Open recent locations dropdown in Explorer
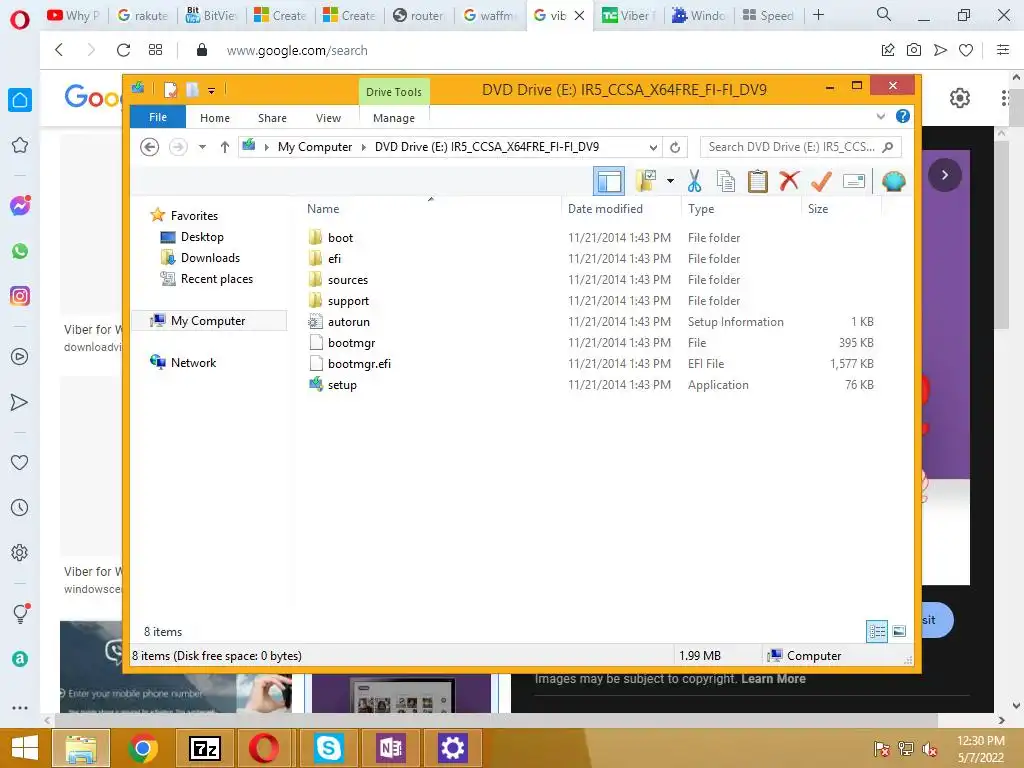 [x=202, y=147]
